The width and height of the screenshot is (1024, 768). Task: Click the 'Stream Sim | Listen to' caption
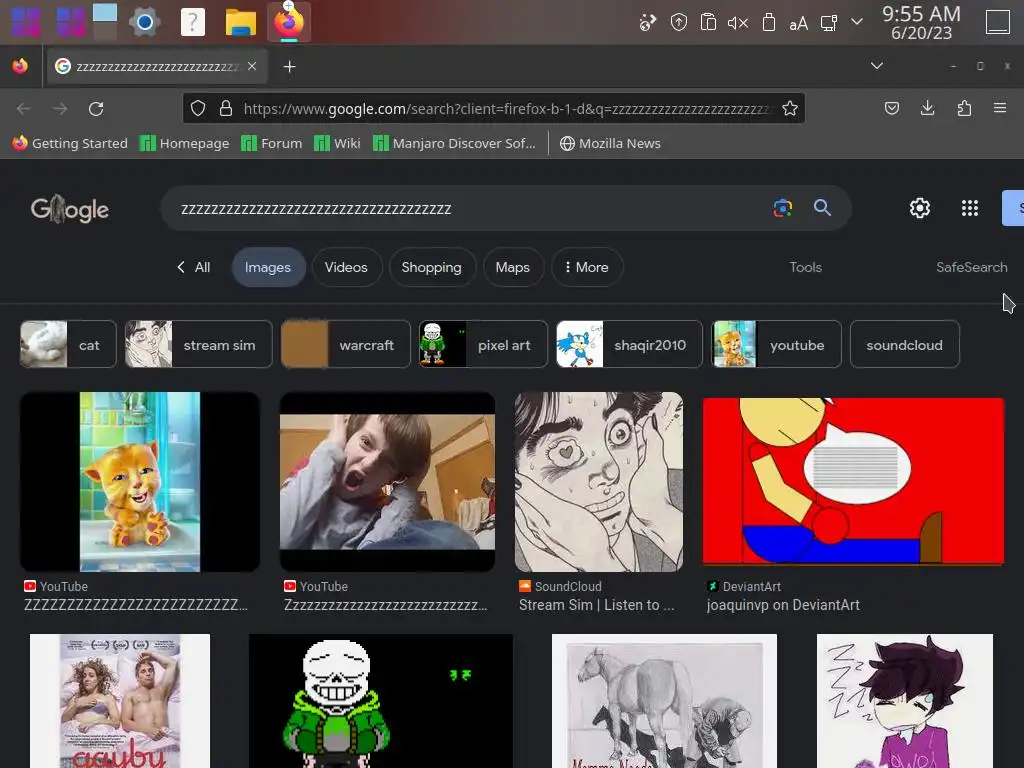[596, 605]
